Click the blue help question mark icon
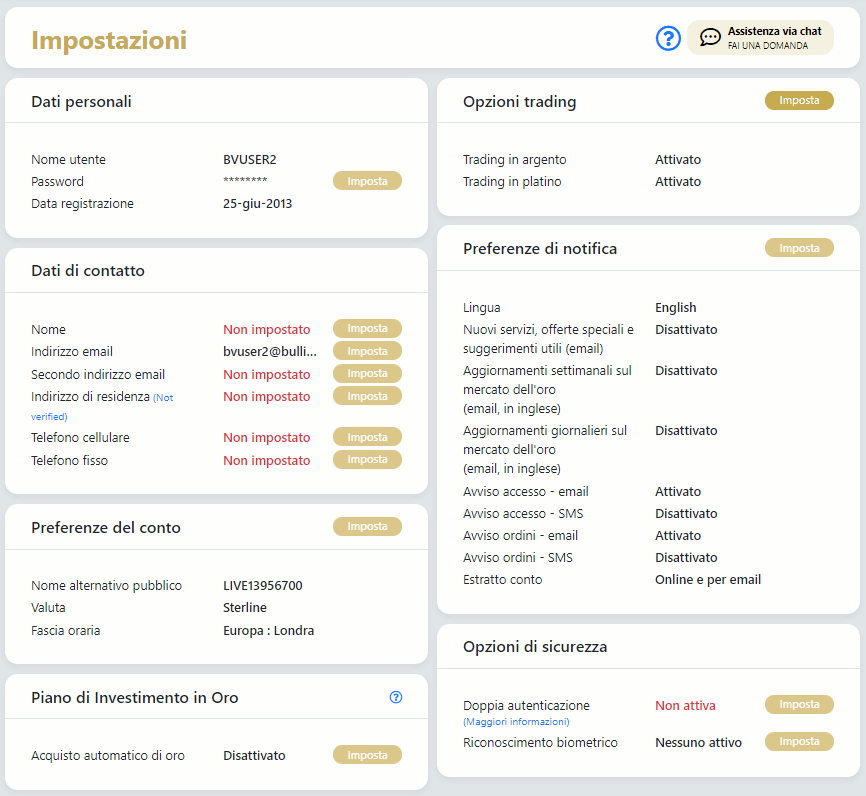The width and height of the screenshot is (866, 796). click(x=668, y=38)
